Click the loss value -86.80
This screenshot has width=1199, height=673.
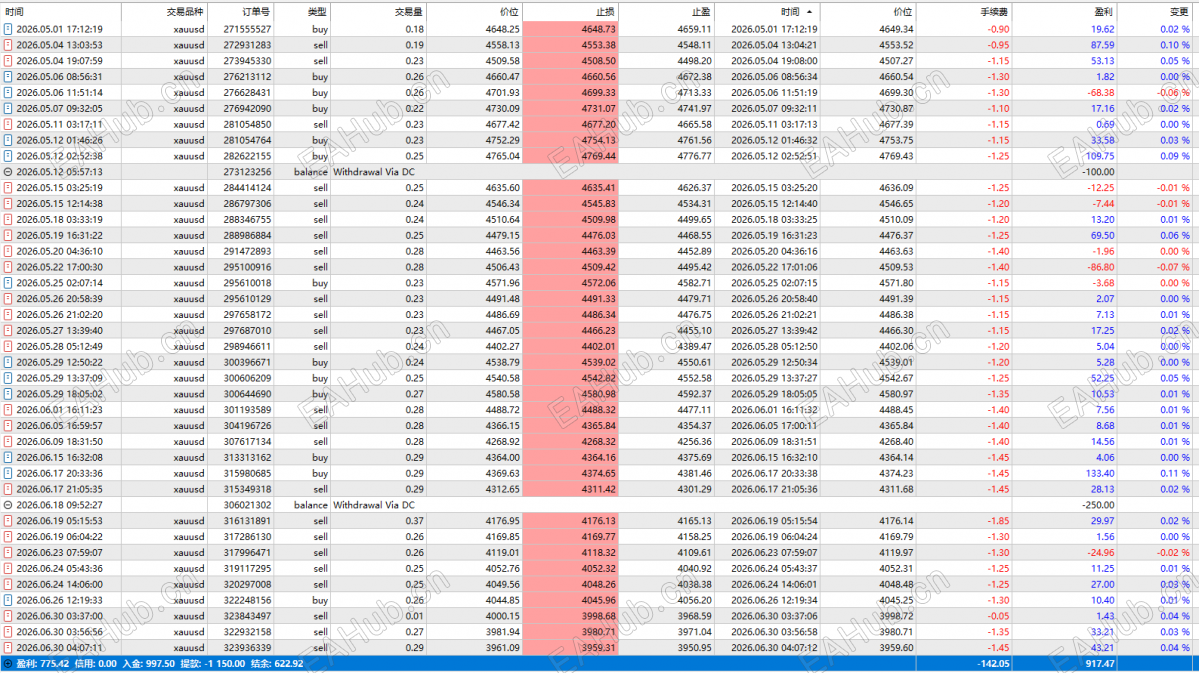1100,267
